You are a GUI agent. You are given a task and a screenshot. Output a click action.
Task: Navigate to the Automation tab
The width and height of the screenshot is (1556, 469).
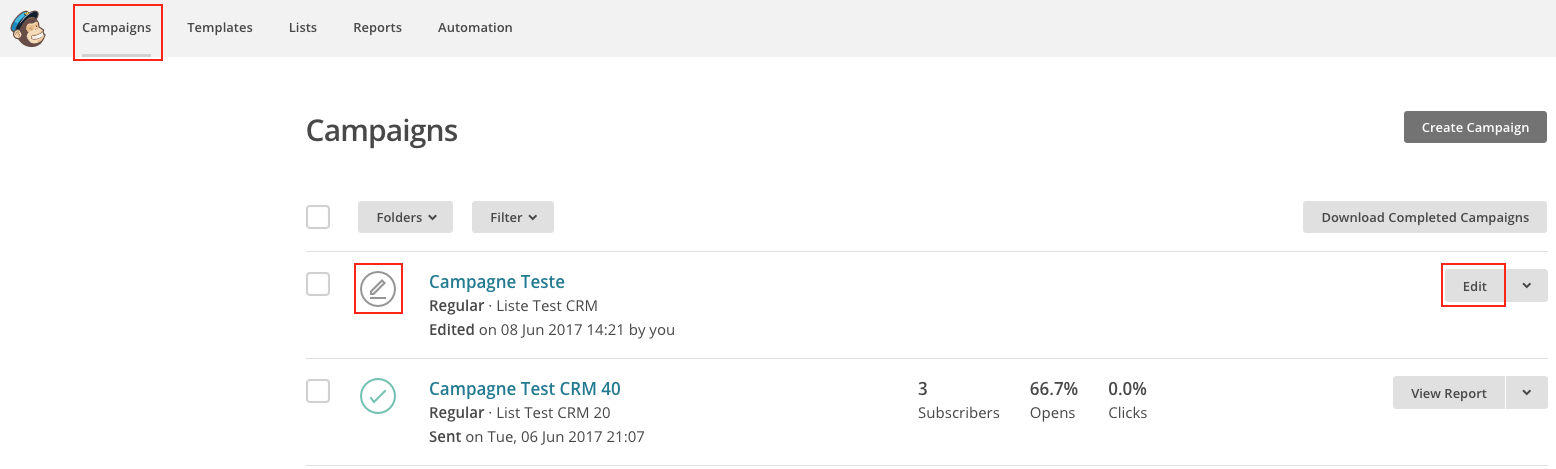click(x=475, y=28)
